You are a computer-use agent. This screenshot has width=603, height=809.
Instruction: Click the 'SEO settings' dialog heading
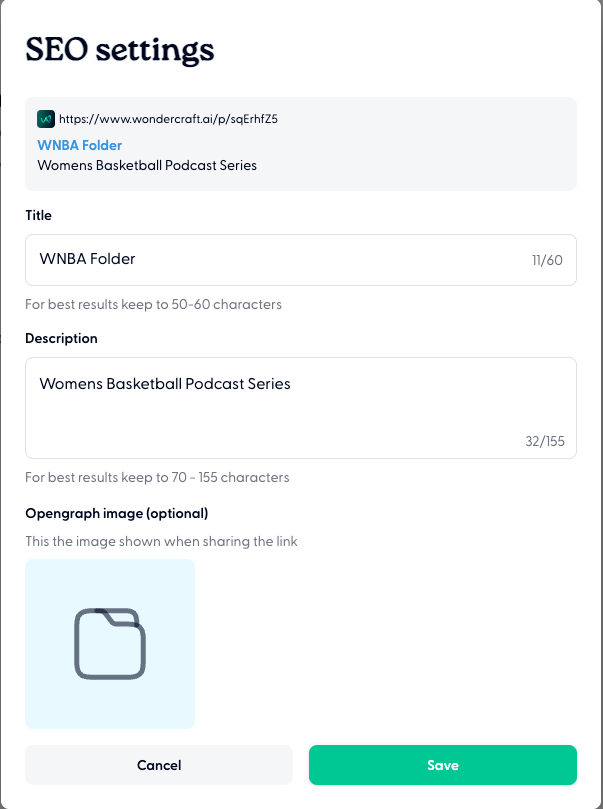tap(120, 49)
